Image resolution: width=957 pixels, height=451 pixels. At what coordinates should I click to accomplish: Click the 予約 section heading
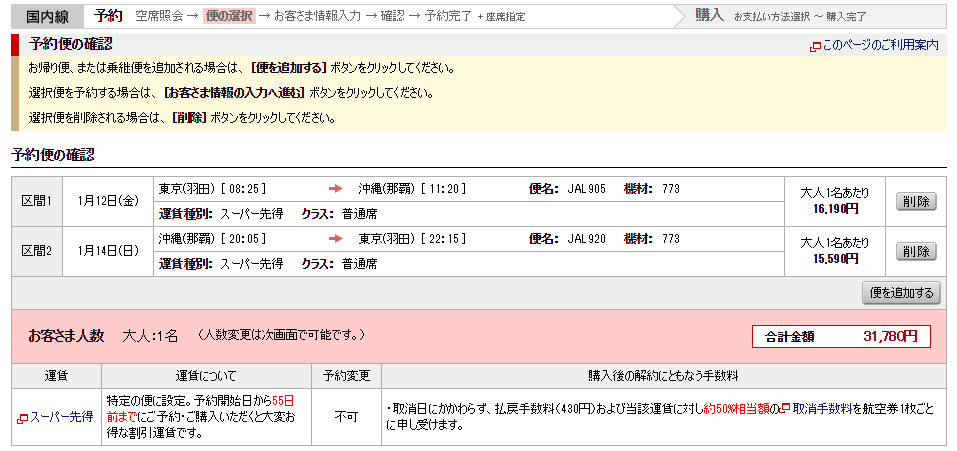(108, 16)
